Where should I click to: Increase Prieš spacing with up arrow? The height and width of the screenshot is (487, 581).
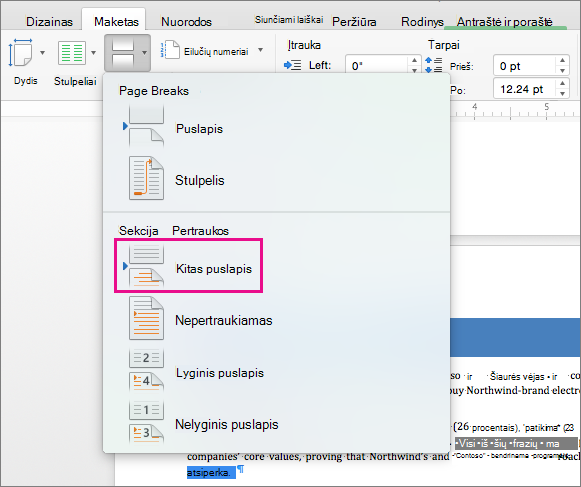(562, 60)
